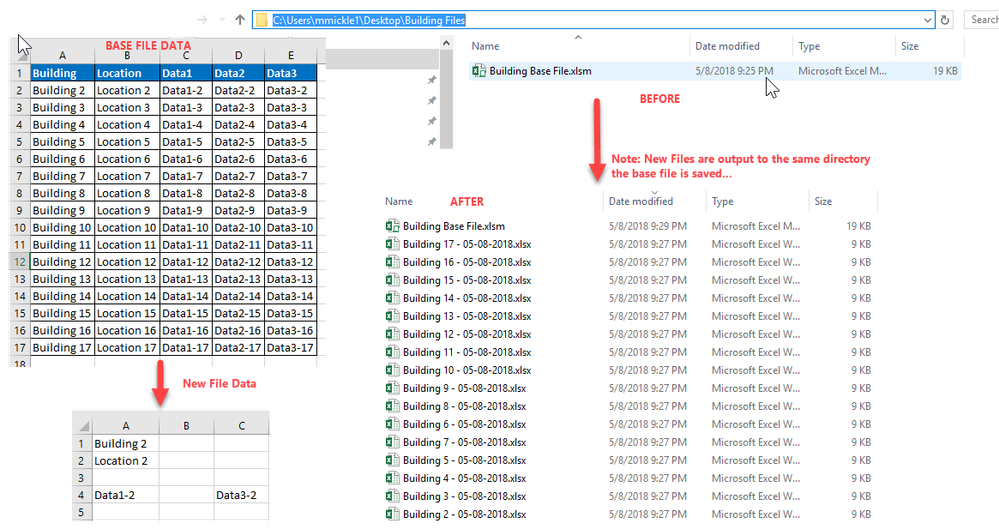The height and width of the screenshot is (529, 999).
Task: Select column E header in base file sheet
Action: 291,55
